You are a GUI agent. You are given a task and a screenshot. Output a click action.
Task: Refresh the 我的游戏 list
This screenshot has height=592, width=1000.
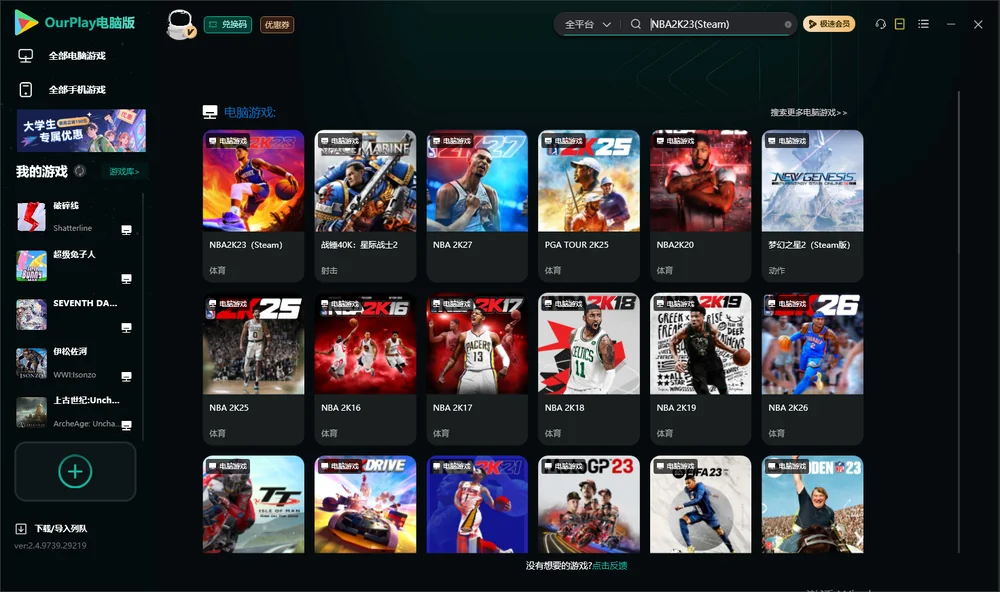click(x=80, y=171)
